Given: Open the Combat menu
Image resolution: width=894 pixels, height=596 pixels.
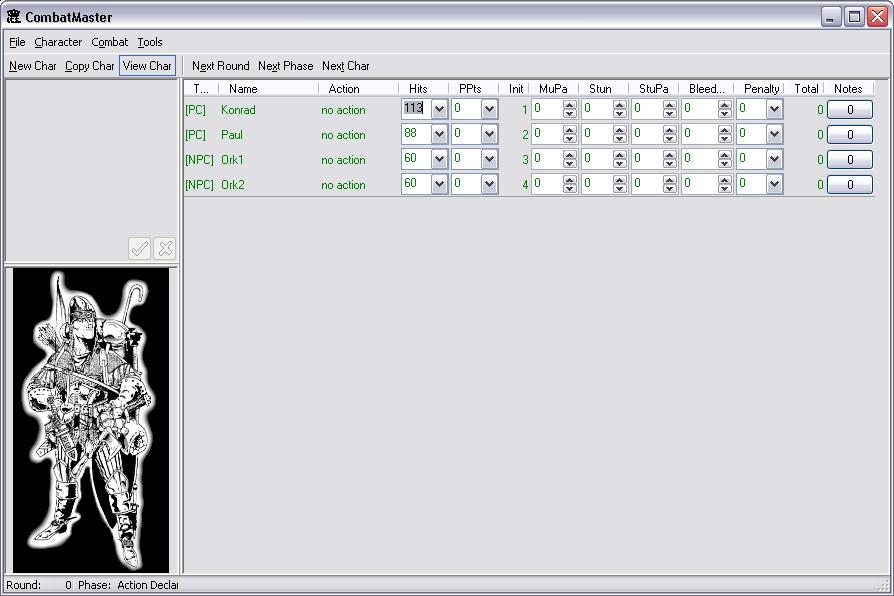Looking at the screenshot, I should (x=110, y=42).
